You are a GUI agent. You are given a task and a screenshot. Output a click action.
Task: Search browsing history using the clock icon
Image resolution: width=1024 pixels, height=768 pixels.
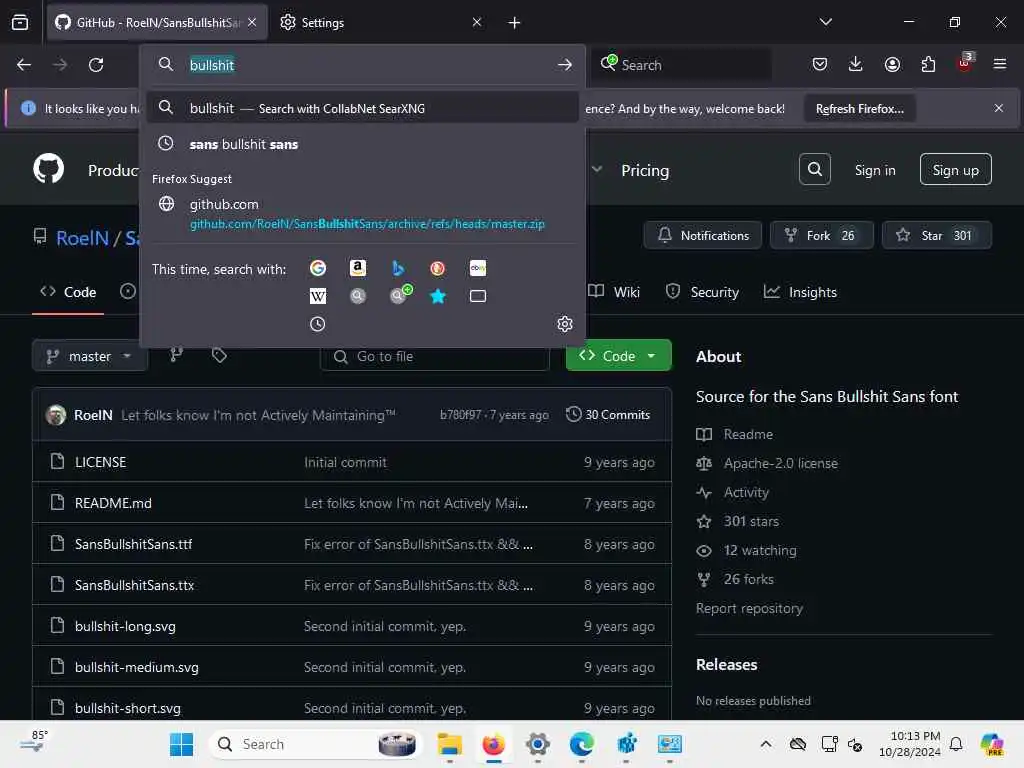click(318, 325)
